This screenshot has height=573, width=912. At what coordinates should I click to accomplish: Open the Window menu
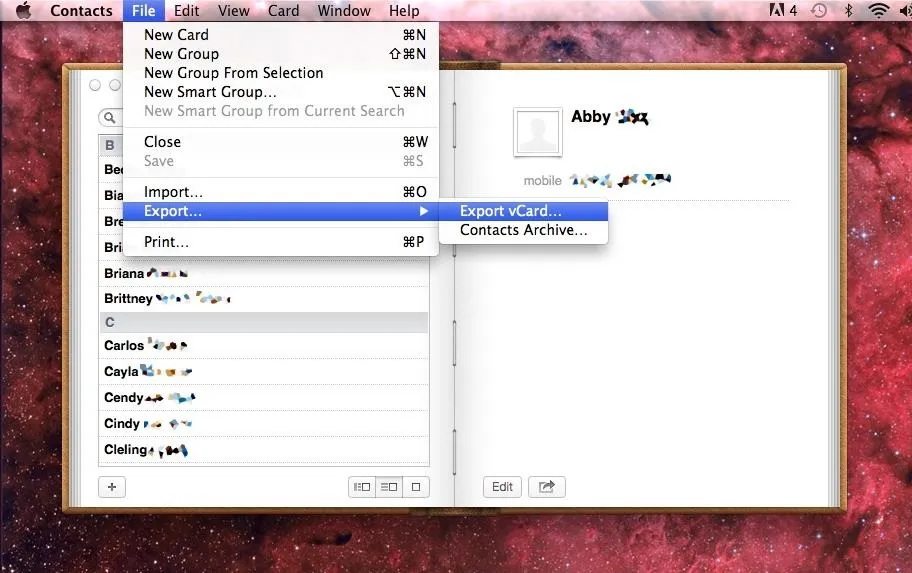tap(344, 10)
